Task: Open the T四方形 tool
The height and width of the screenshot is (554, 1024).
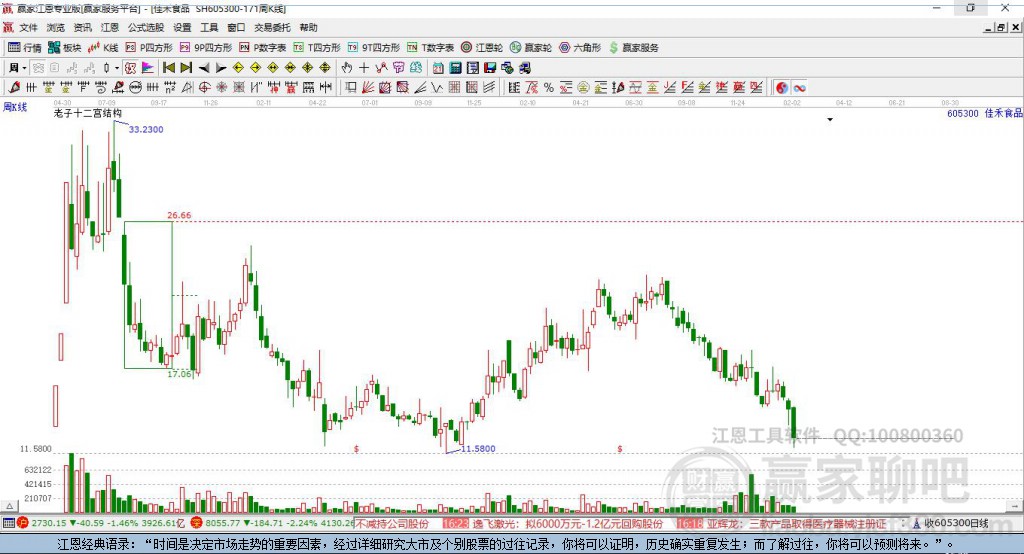Action: point(317,48)
